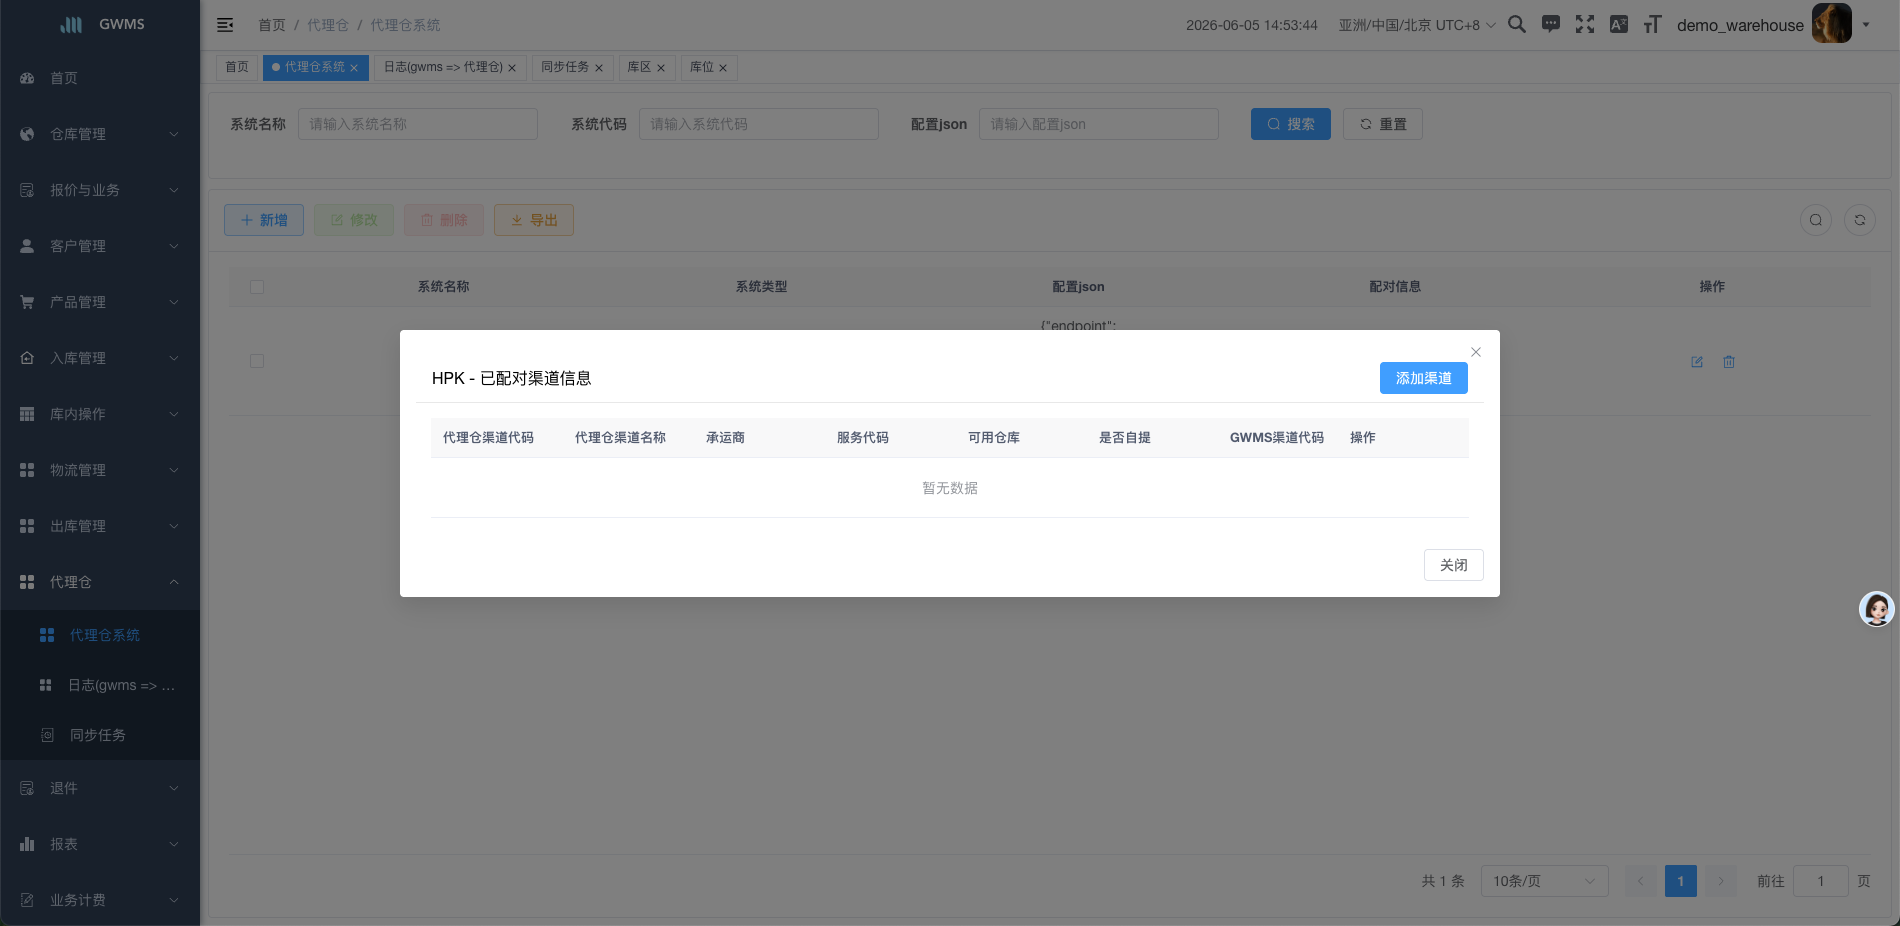Click the 删除 button
Screen dimensions: 1900x926
[x=444, y=220]
